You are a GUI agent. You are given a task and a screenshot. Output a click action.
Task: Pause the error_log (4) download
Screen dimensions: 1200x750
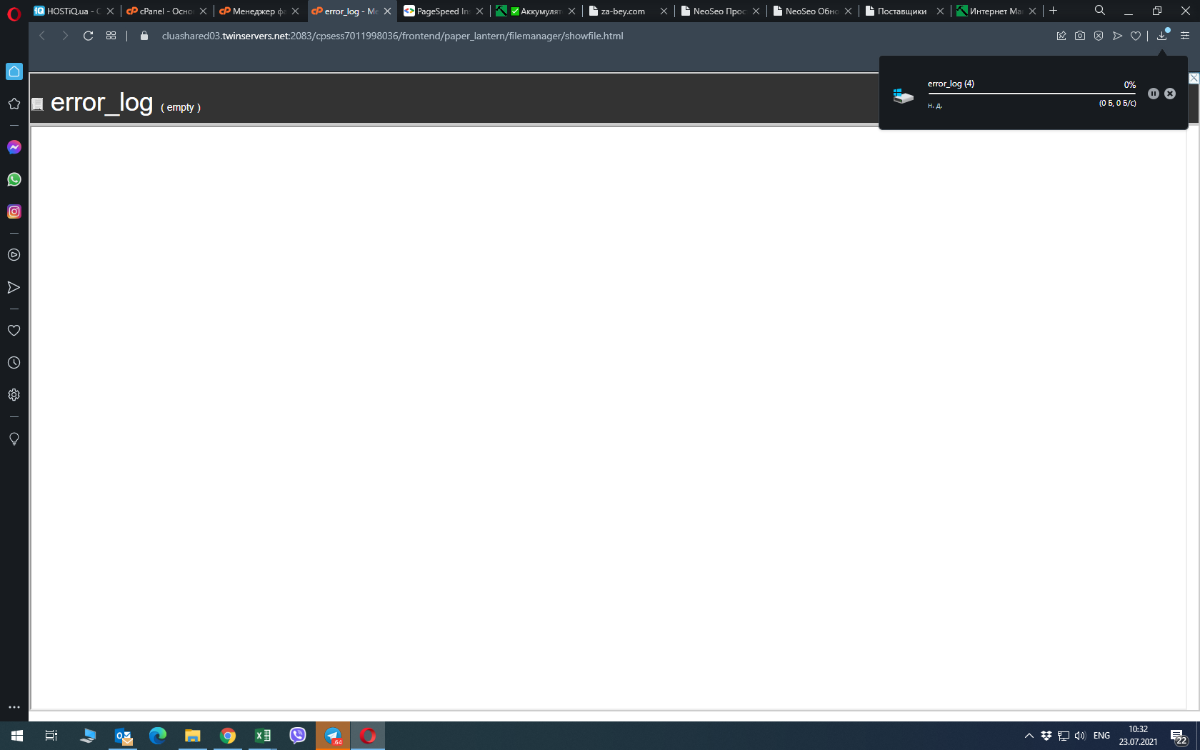(1153, 93)
